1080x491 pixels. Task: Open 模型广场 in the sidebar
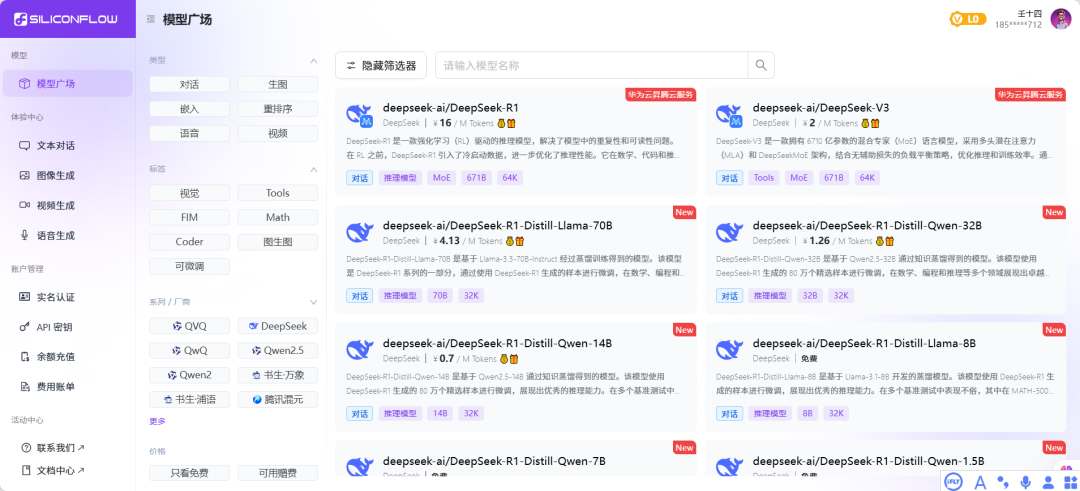68,83
